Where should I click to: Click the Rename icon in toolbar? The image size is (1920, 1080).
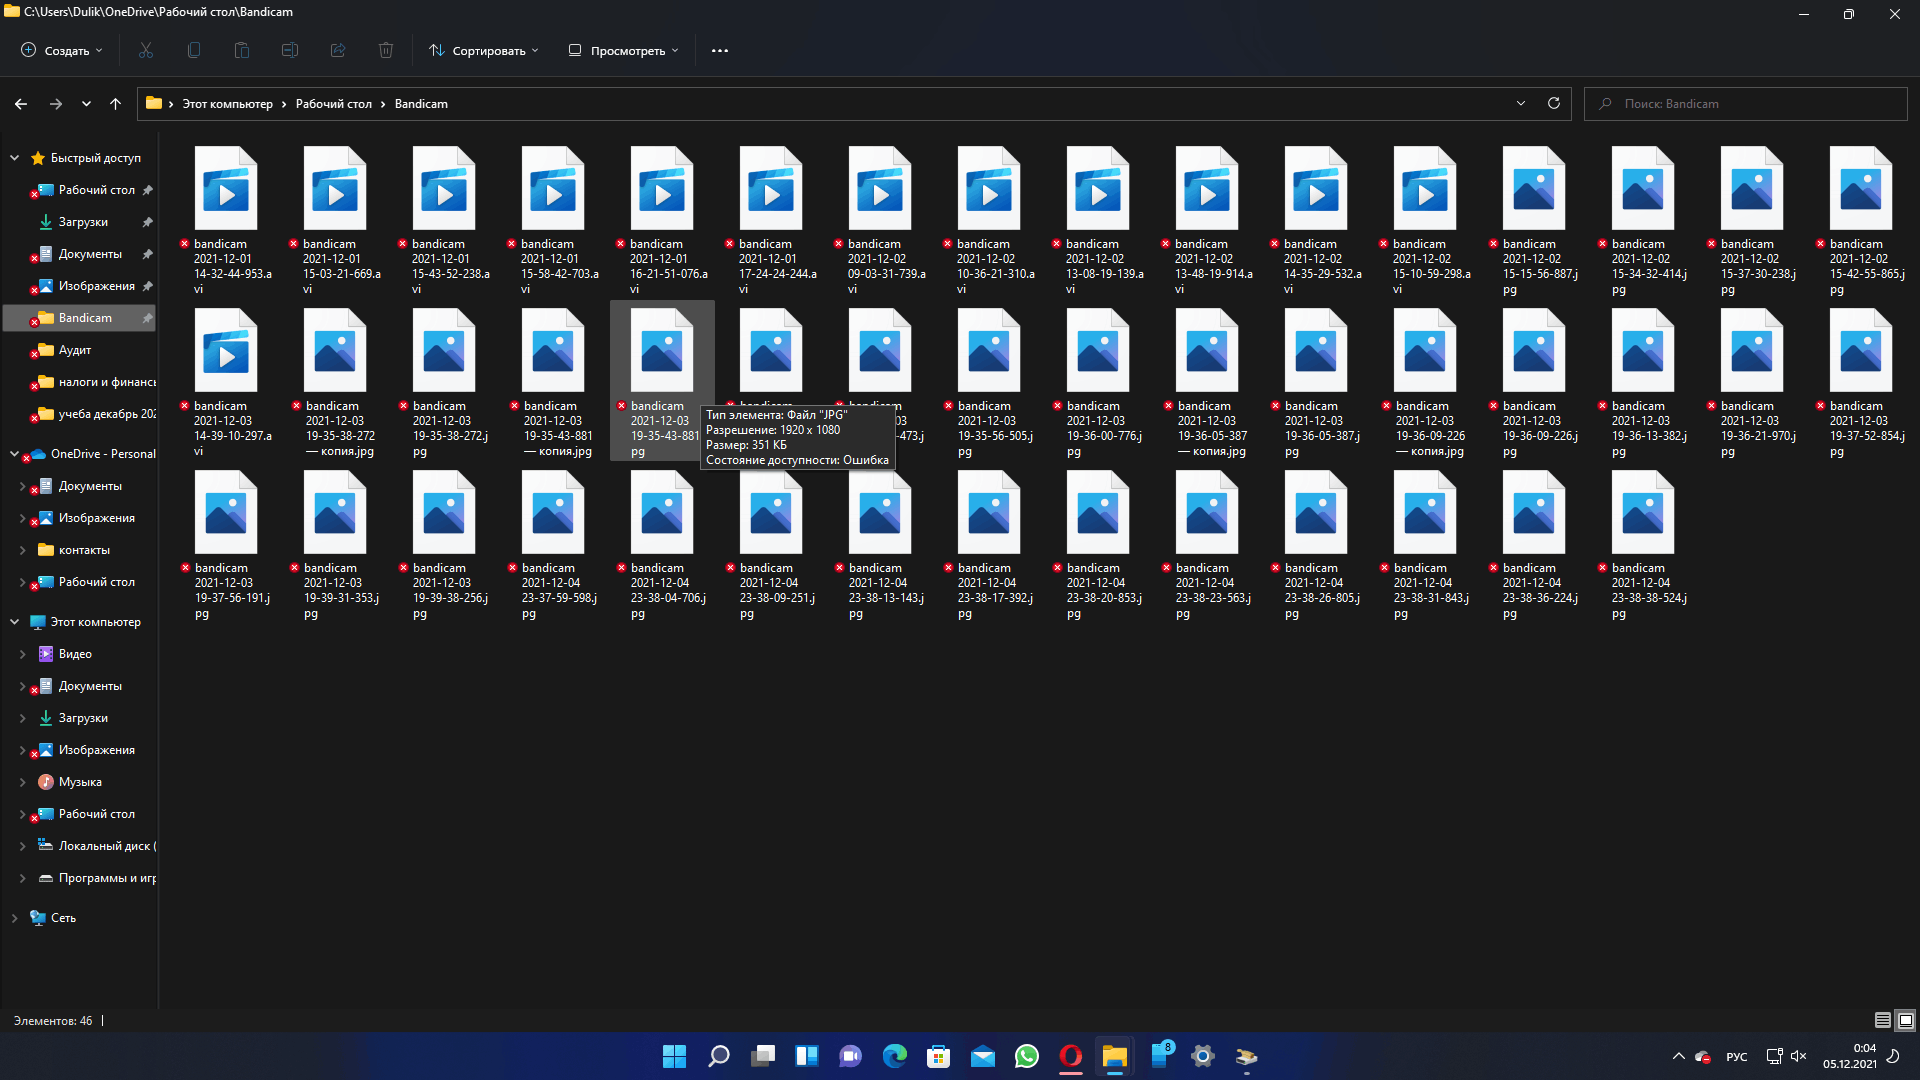290,50
